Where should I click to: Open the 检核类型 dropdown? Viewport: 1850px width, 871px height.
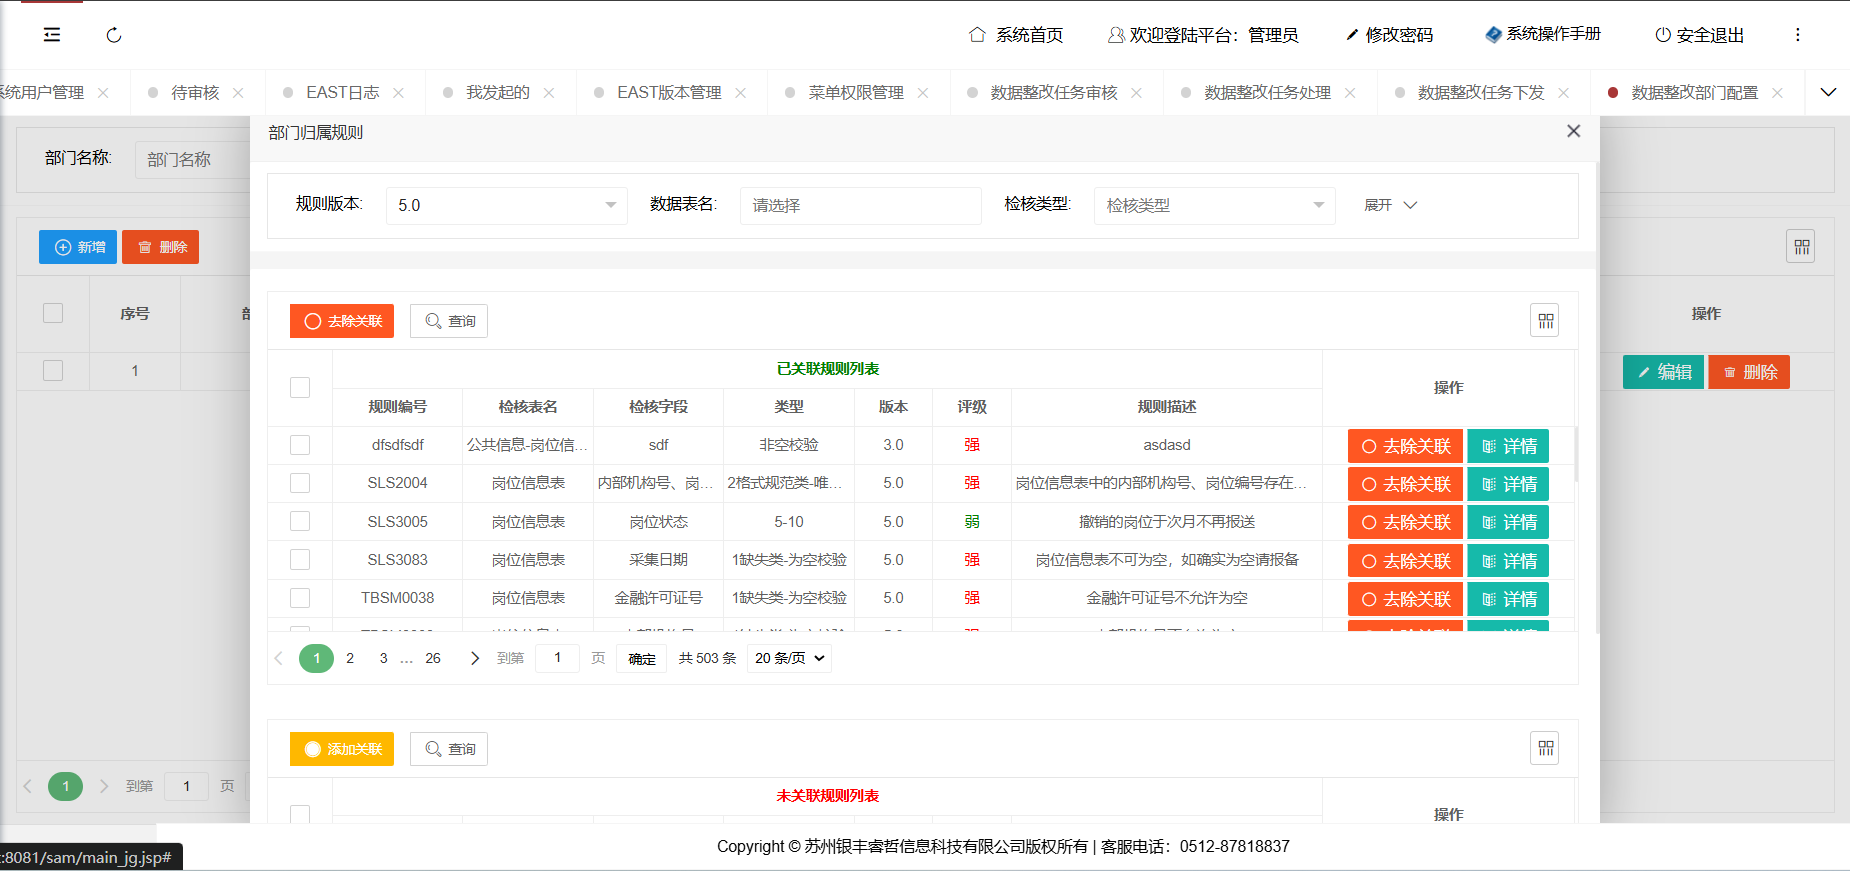tap(1214, 205)
